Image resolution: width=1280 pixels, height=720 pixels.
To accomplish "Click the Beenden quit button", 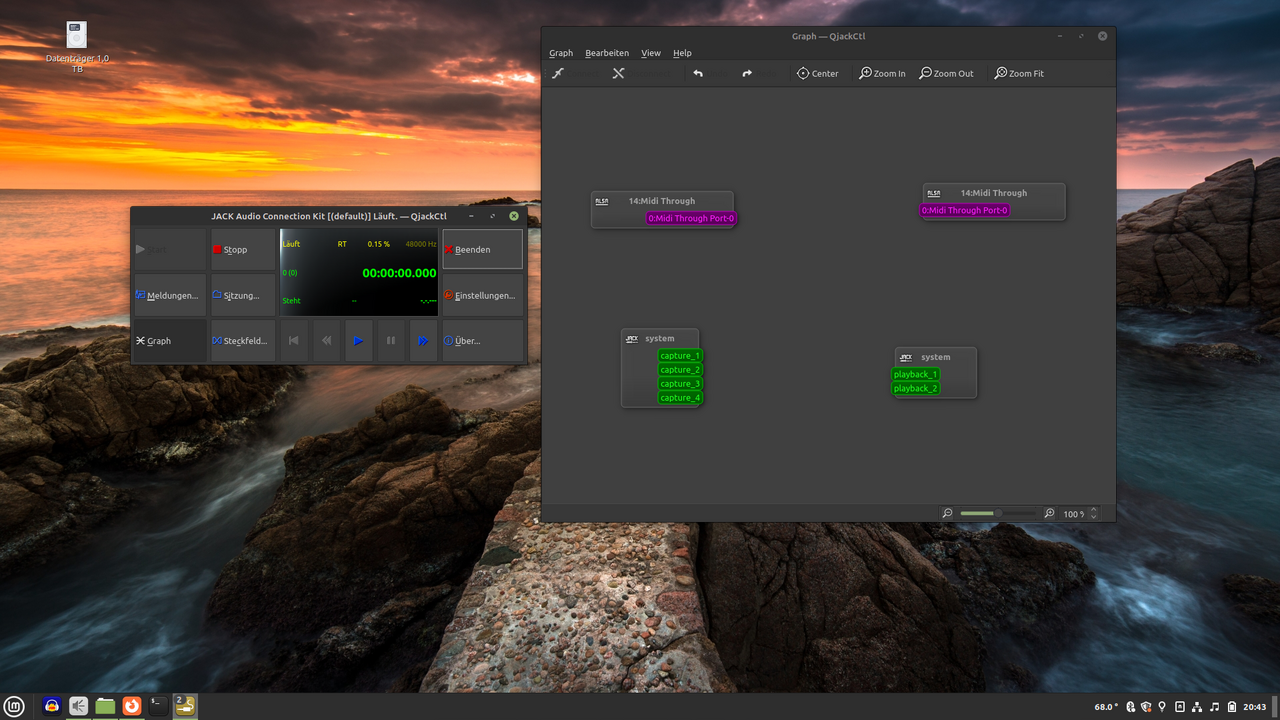I will point(483,250).
